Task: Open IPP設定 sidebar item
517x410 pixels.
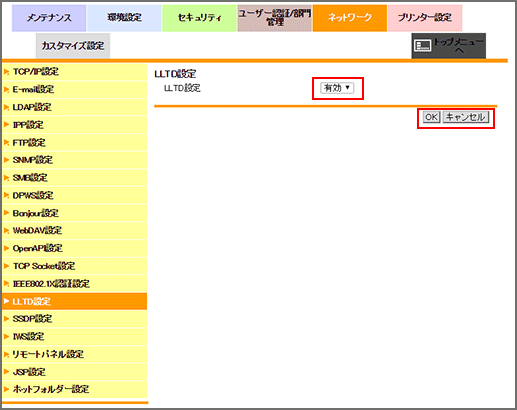Action: [75, 125]
